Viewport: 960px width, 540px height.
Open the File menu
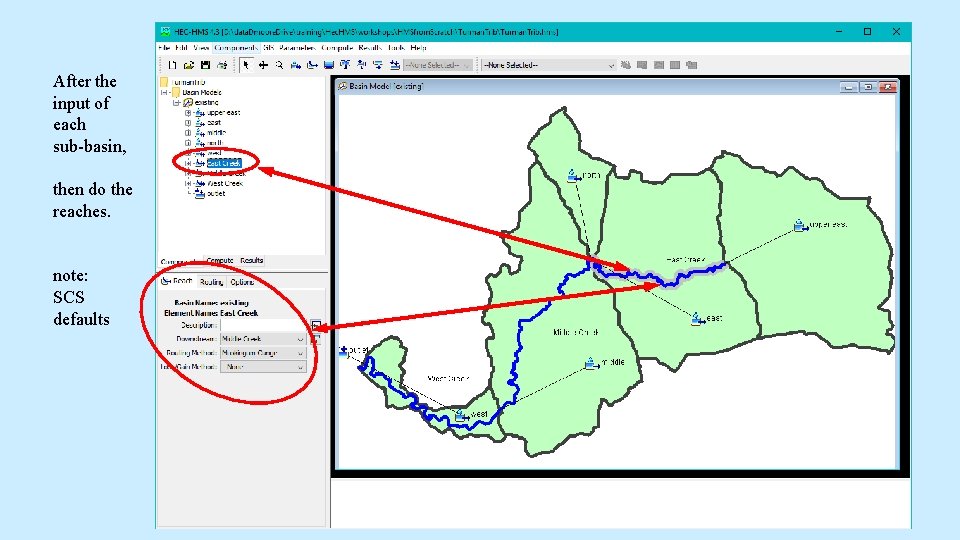tap(164, 48)
